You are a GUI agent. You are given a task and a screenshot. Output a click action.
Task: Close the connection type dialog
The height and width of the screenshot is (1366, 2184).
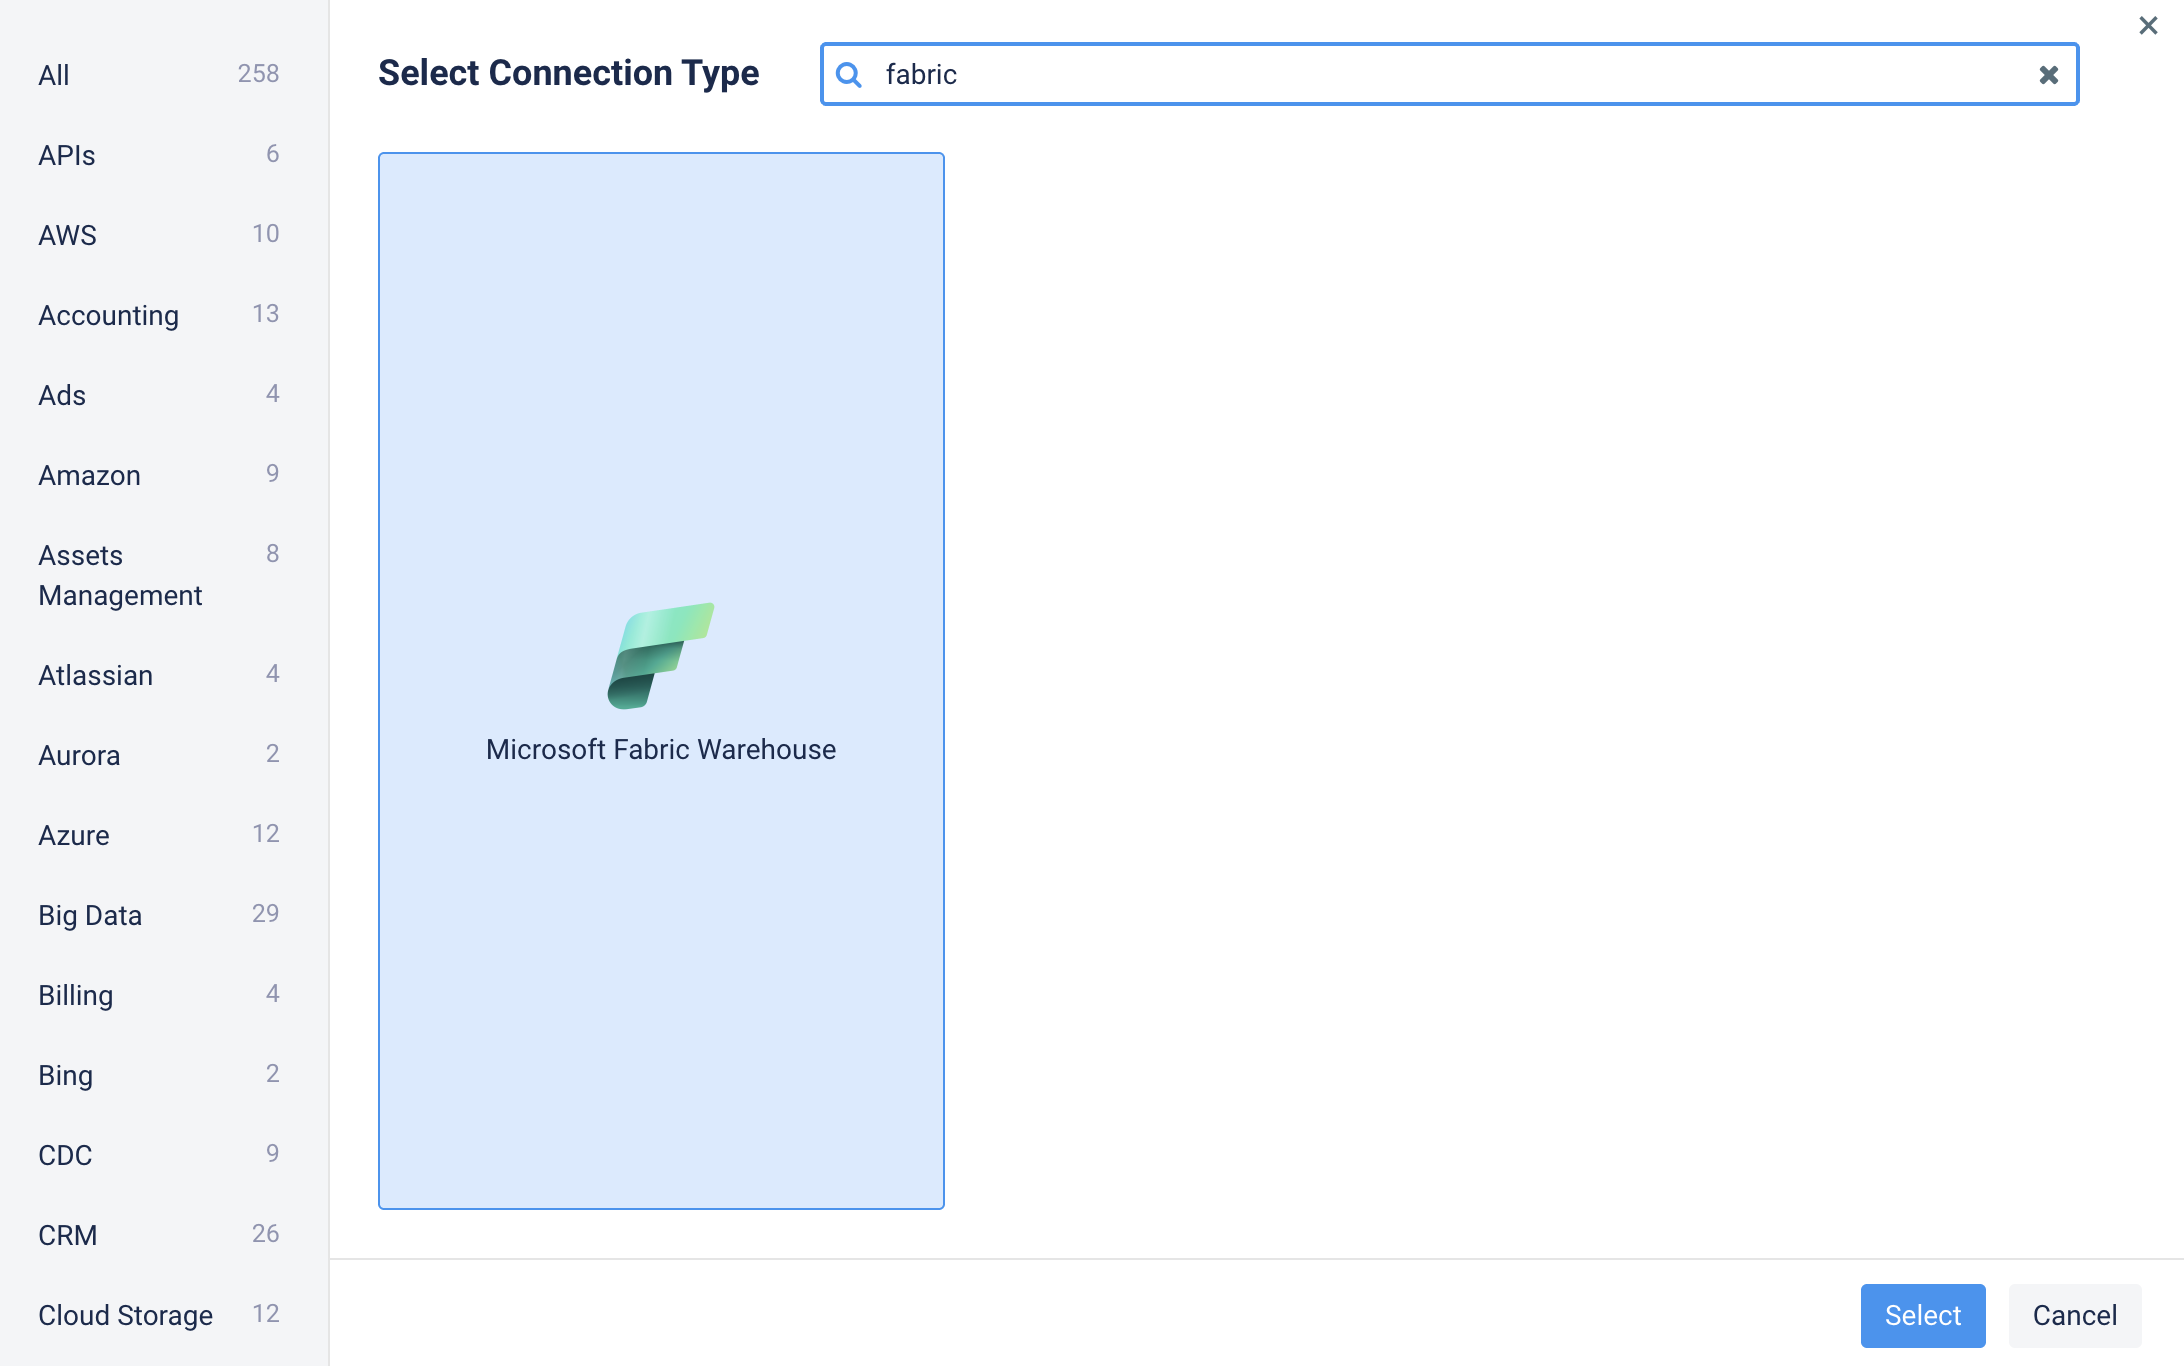(x=2148, y=25)
